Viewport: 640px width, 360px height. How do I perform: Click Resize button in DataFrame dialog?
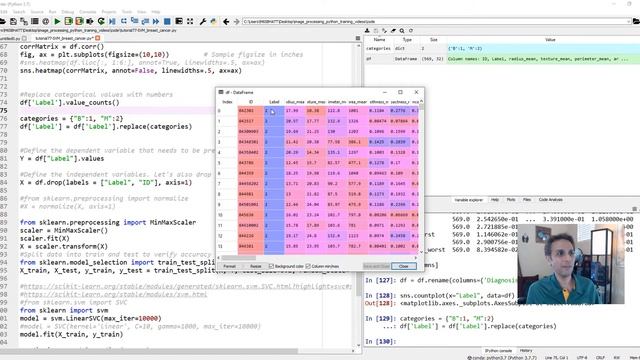(x=256, y=266)
